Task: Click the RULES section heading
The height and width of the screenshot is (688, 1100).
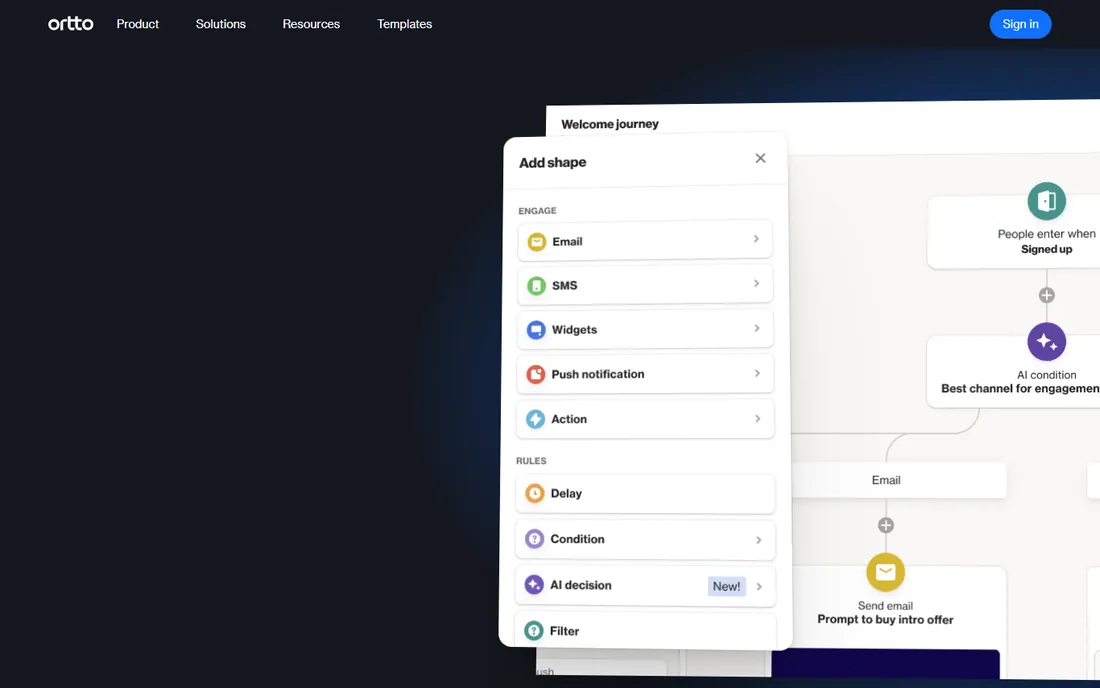Action: click(x=531, y=461)
